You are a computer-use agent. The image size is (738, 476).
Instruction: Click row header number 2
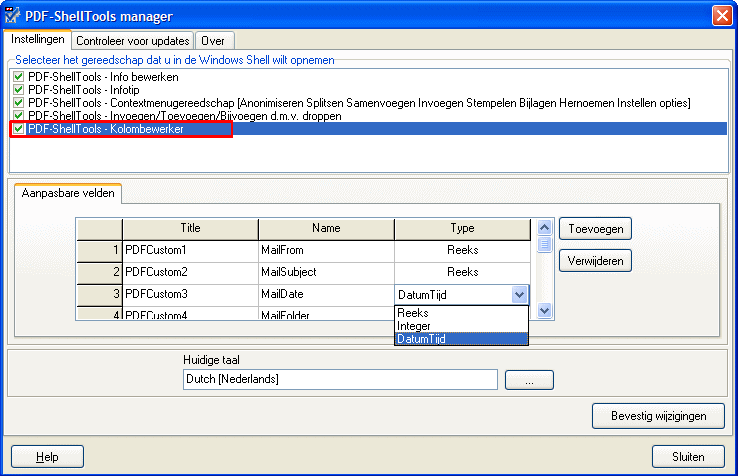(x=99, y=273)
